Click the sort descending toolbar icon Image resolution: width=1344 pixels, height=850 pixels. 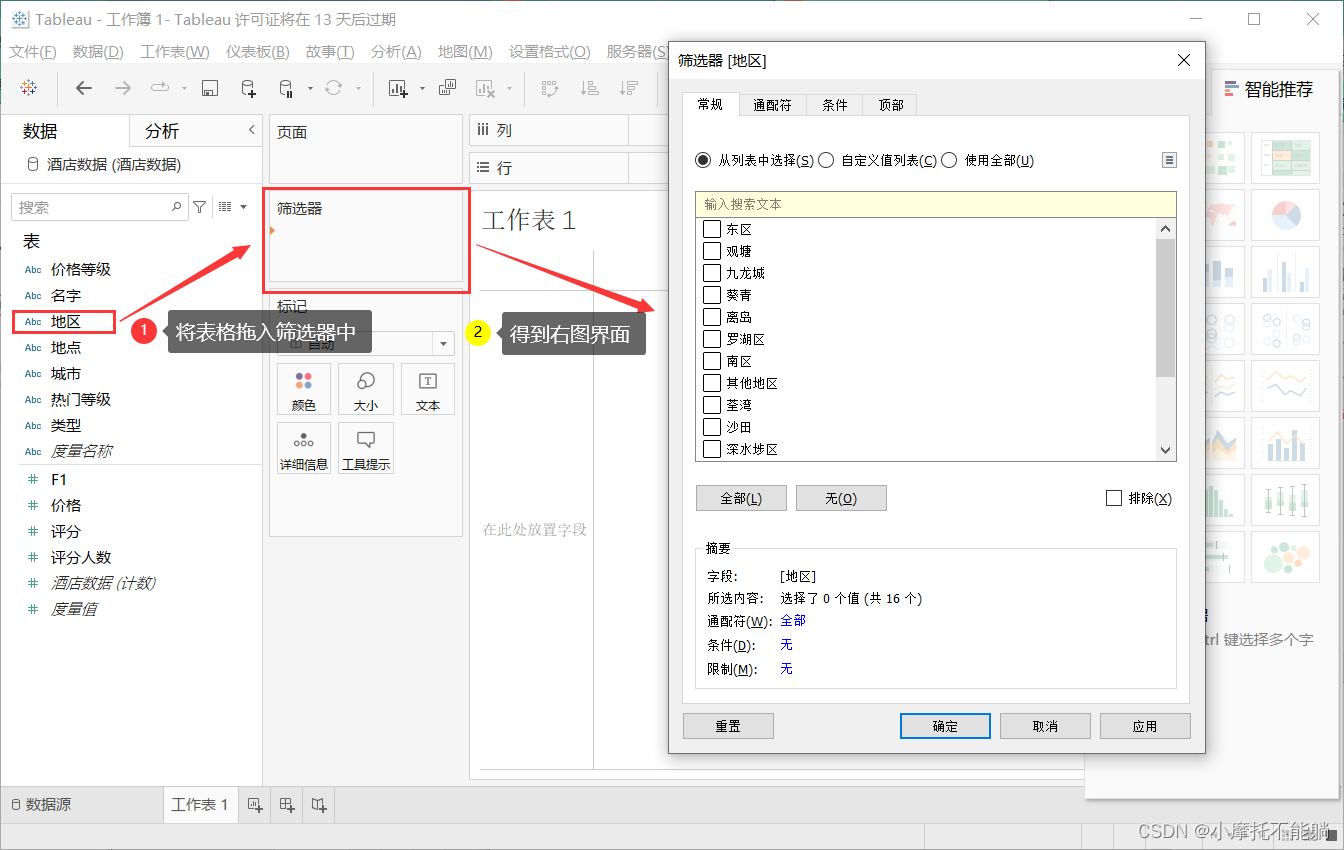click(629, 88)
